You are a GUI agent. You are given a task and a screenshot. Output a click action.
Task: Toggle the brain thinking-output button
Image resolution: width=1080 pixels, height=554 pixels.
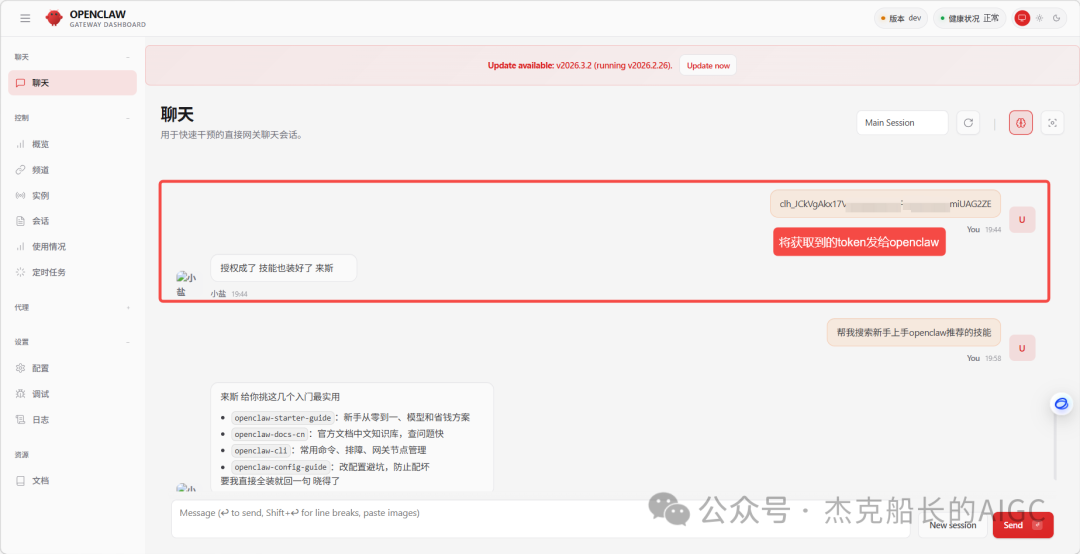(x=1021, y=123)
